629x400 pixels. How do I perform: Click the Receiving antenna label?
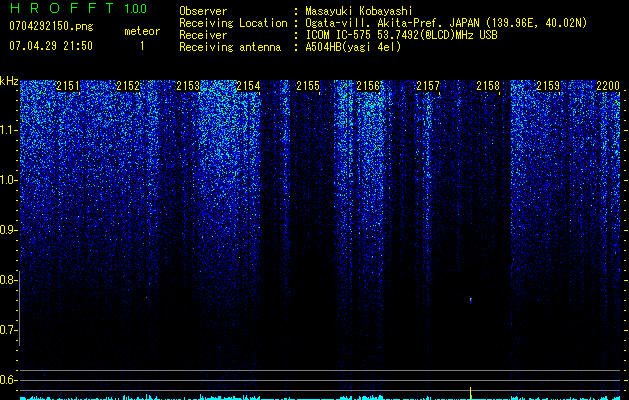[230, 47]
